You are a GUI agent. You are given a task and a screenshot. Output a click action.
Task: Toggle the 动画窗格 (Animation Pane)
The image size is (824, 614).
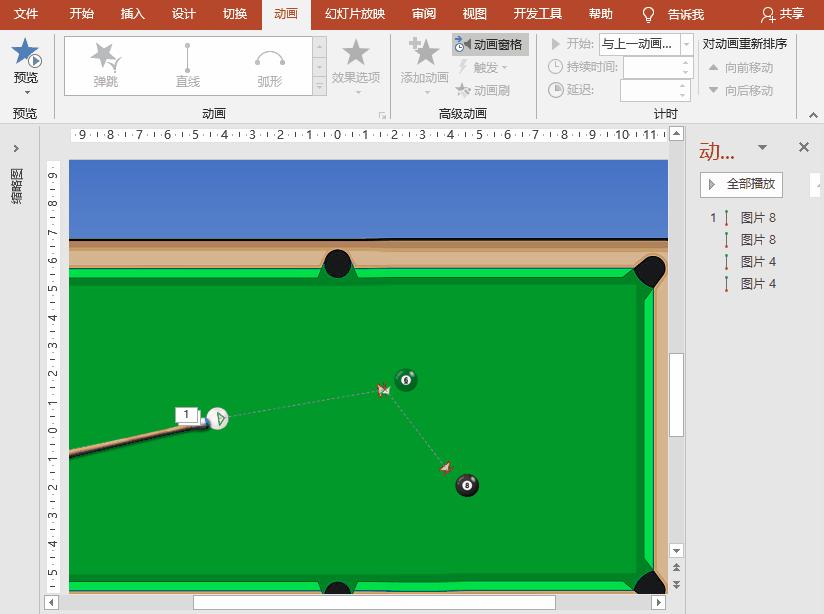coord(489,45)
